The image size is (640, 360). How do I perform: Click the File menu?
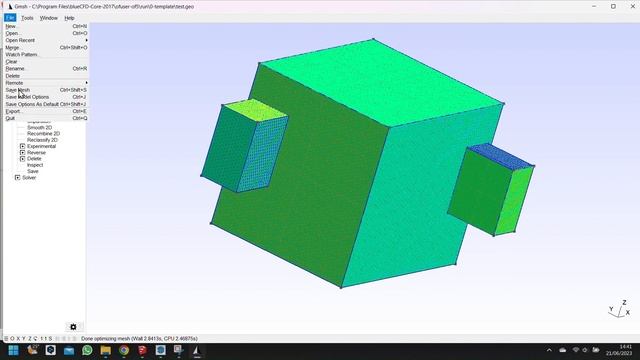coord(10,18)
